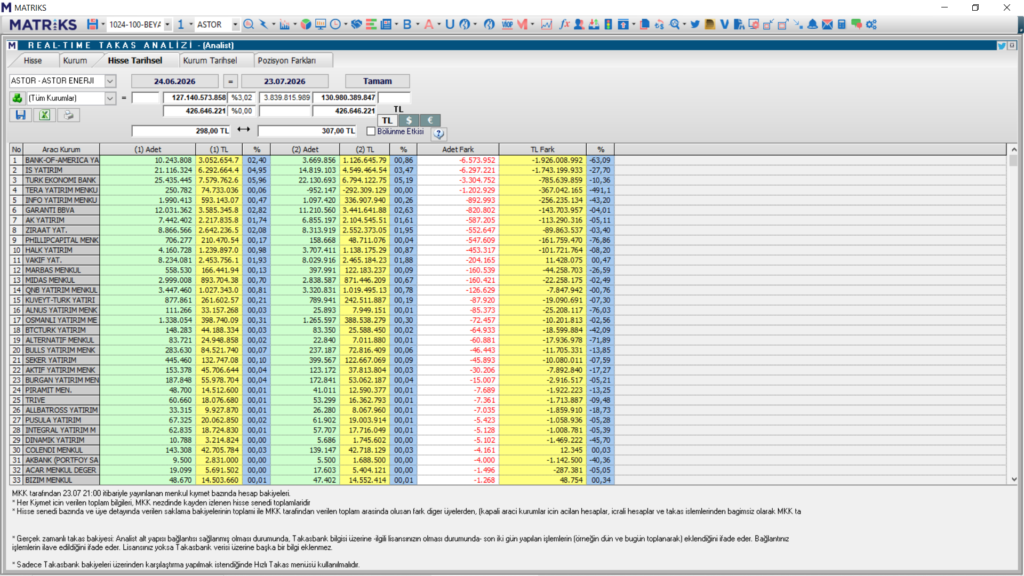Click the 298,00 TL price input field
This screenshot has height=576, width=1024.
[x=181, y=131]
